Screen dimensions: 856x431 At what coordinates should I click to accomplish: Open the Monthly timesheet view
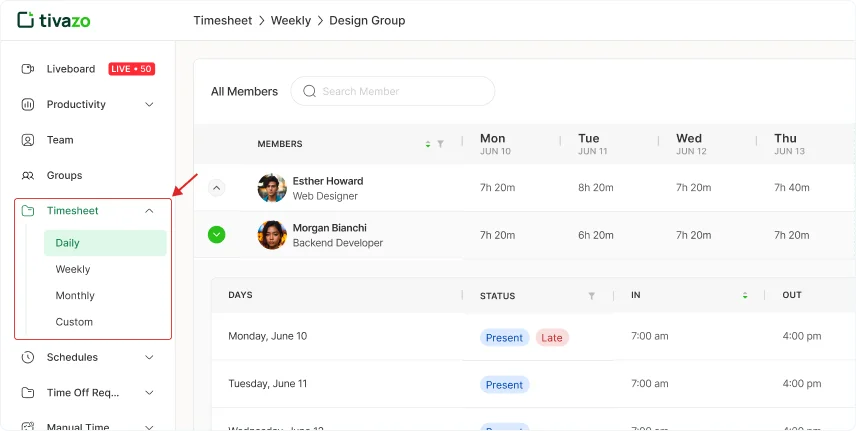point(75,296)
